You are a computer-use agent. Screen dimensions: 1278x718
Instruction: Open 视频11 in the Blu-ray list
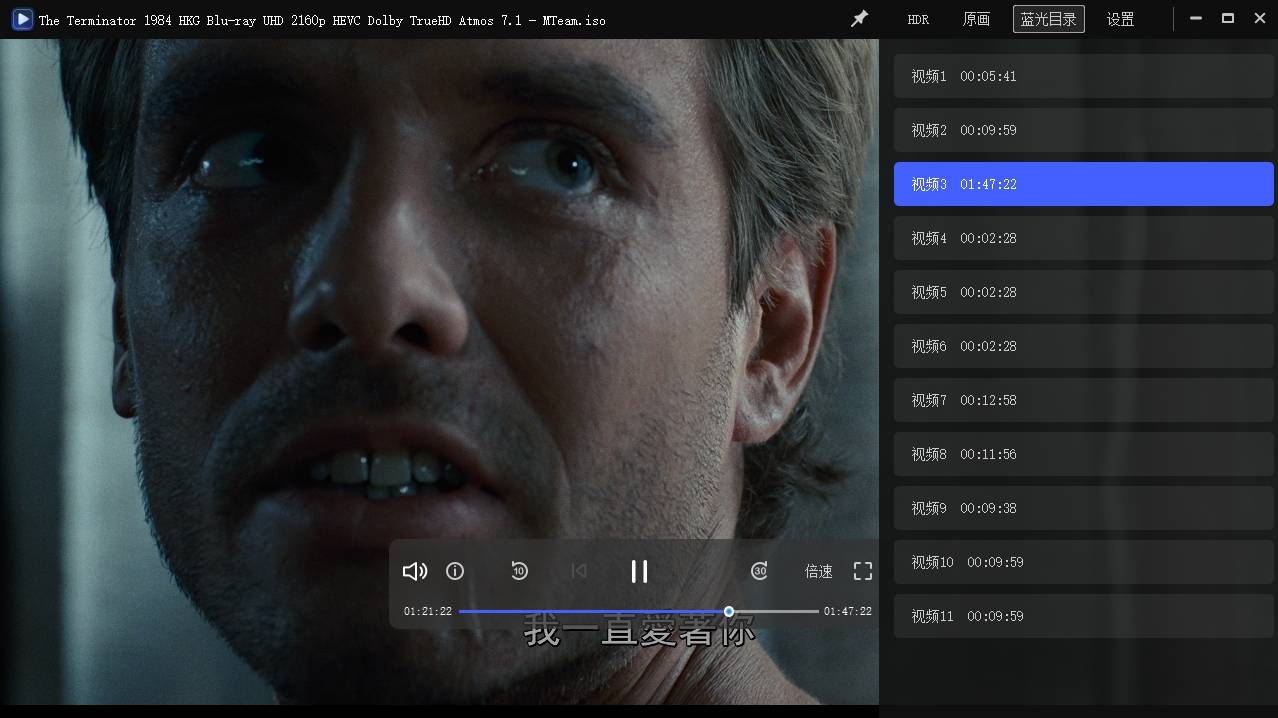[1083, 616]
